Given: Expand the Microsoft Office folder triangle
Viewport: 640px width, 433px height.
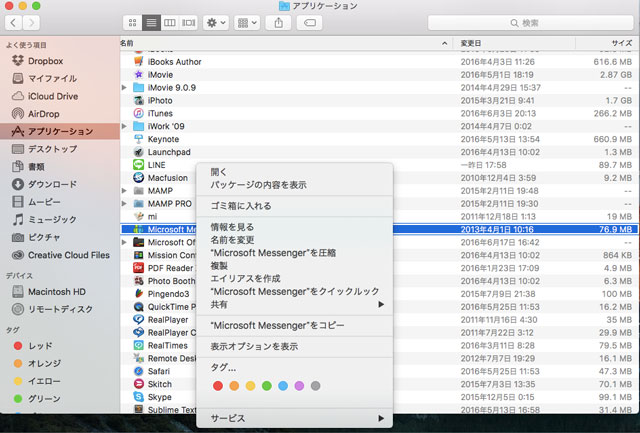Looking at the screenshot, I should point(124,242).
